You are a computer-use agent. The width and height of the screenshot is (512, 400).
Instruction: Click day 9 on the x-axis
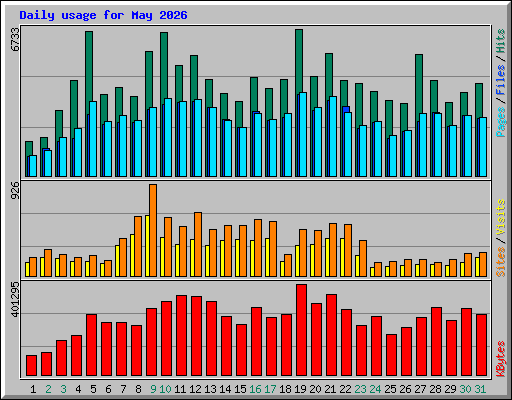pos(153,389)
